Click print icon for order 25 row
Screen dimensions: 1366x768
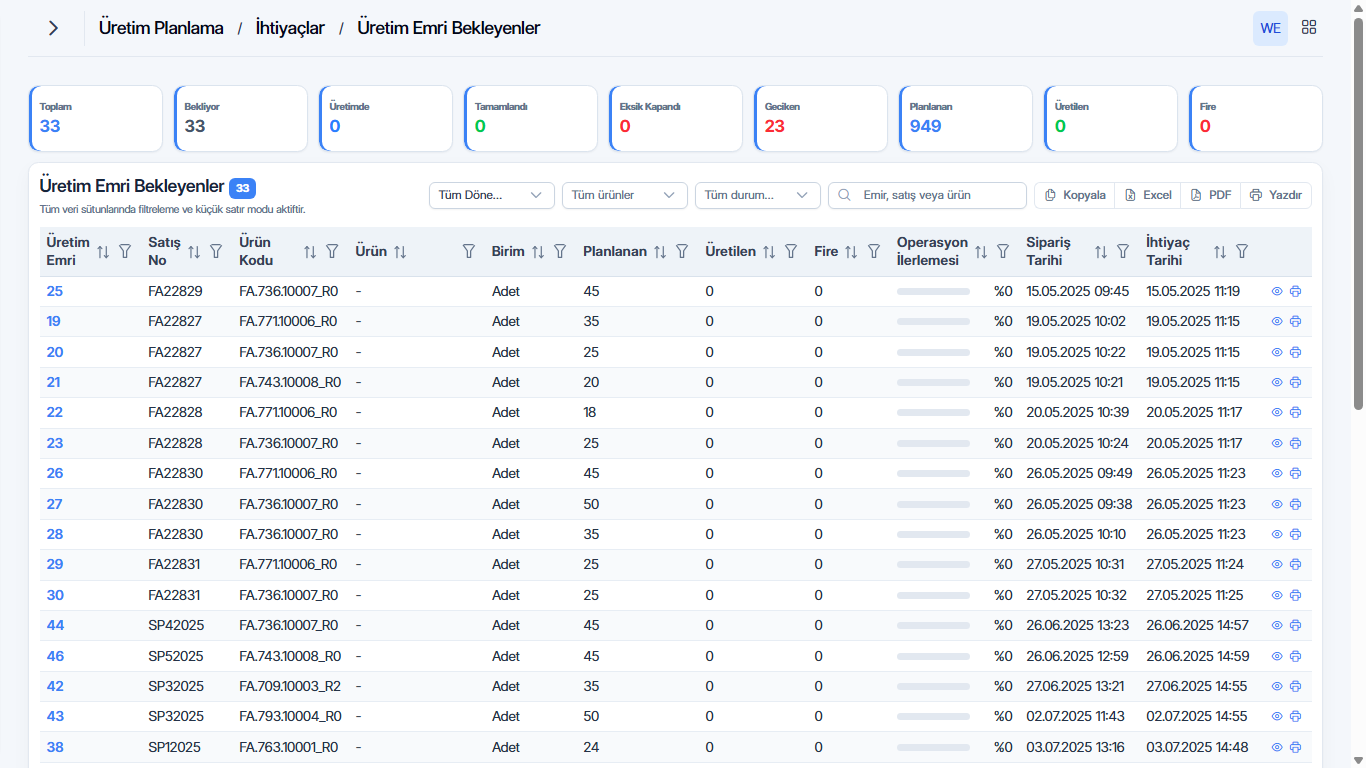click(x=1295, y=291)
